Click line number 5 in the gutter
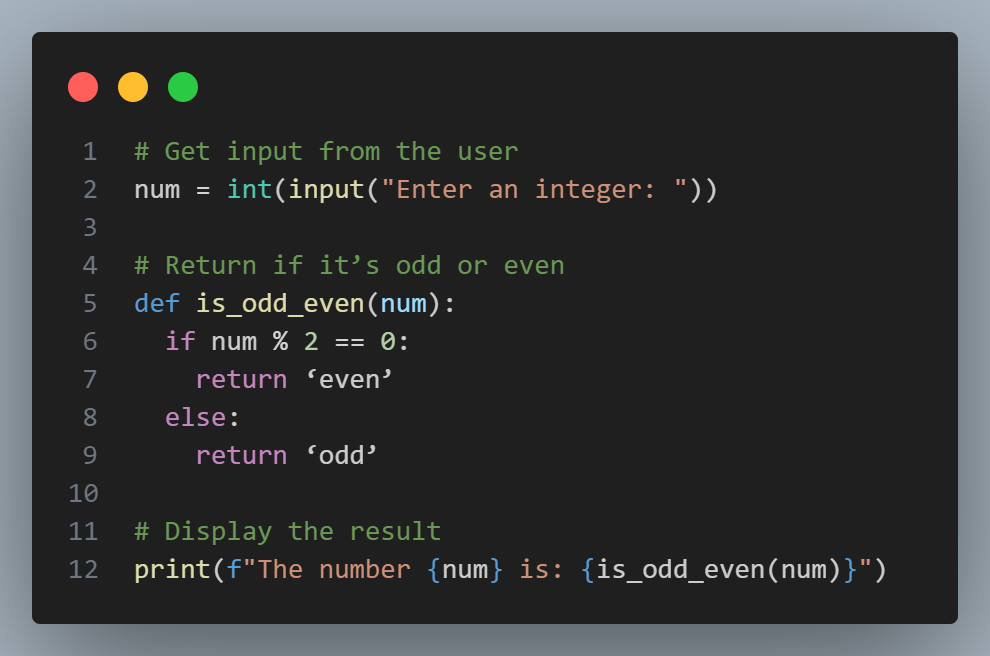This screenshot has width=990, height=656. pos(89,303)
